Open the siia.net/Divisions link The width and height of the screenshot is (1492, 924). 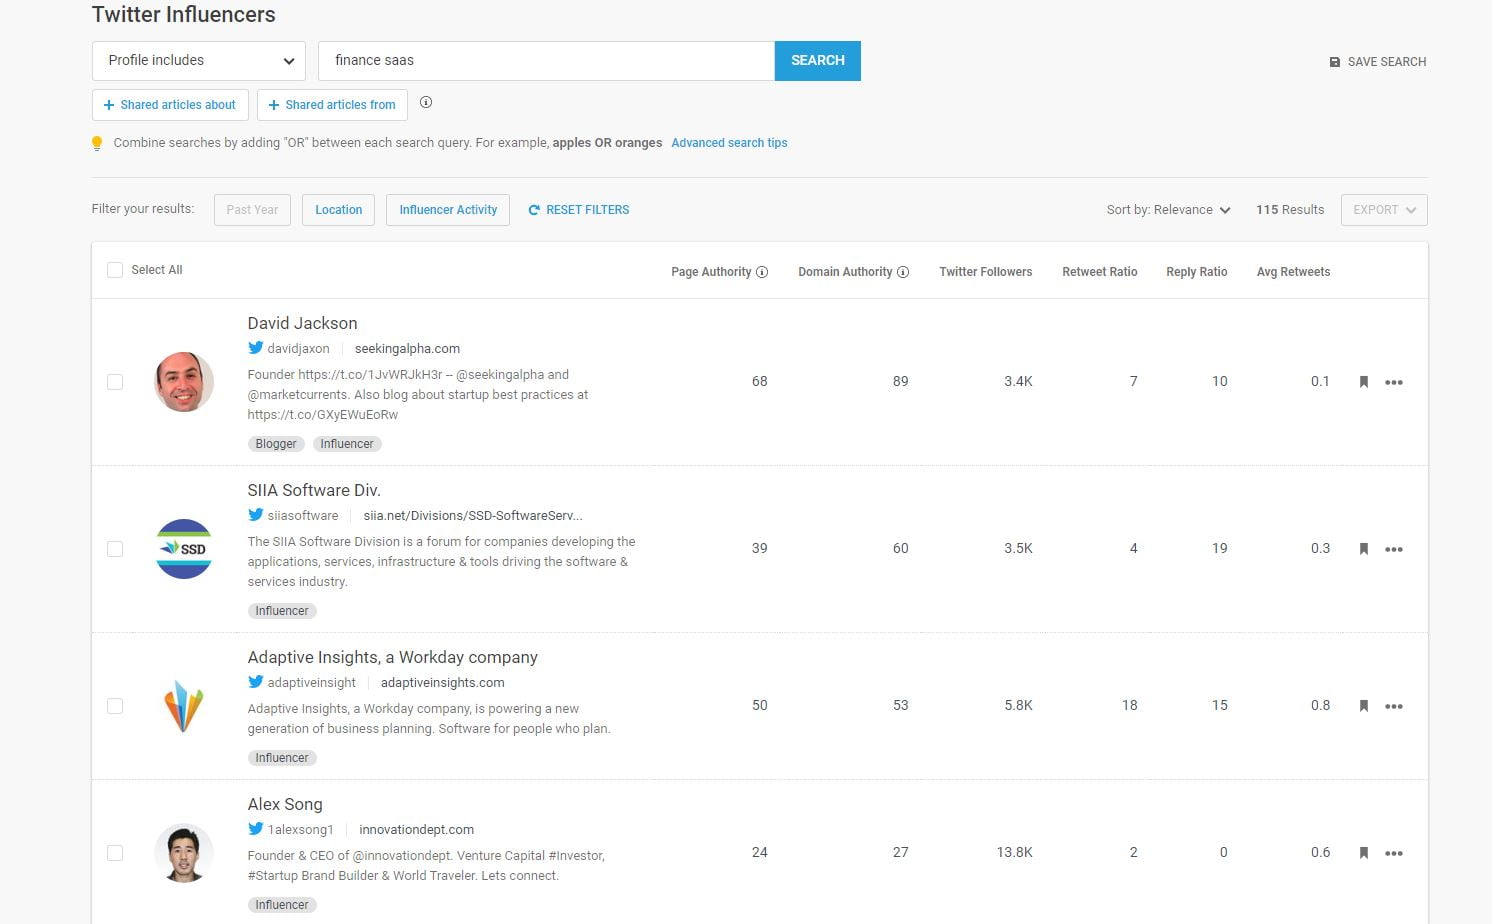[x=473, y=516]
